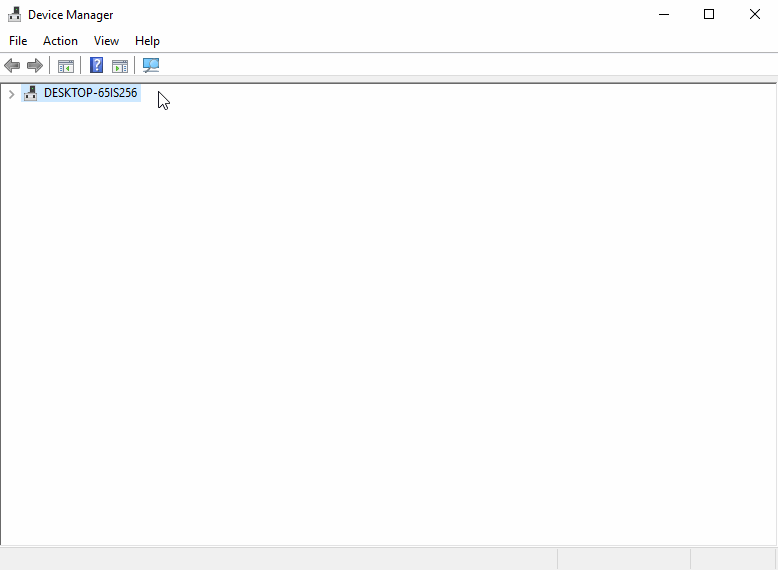Open the View menu

106,41
